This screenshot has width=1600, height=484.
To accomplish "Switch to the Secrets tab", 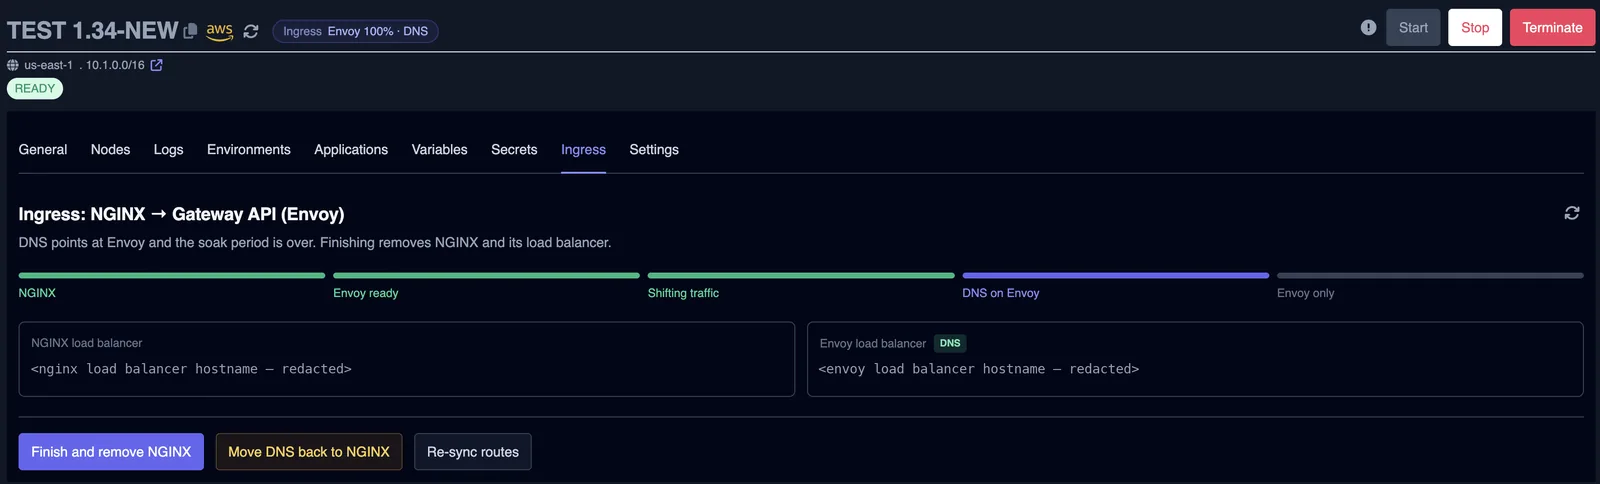I will pos(514,149).
